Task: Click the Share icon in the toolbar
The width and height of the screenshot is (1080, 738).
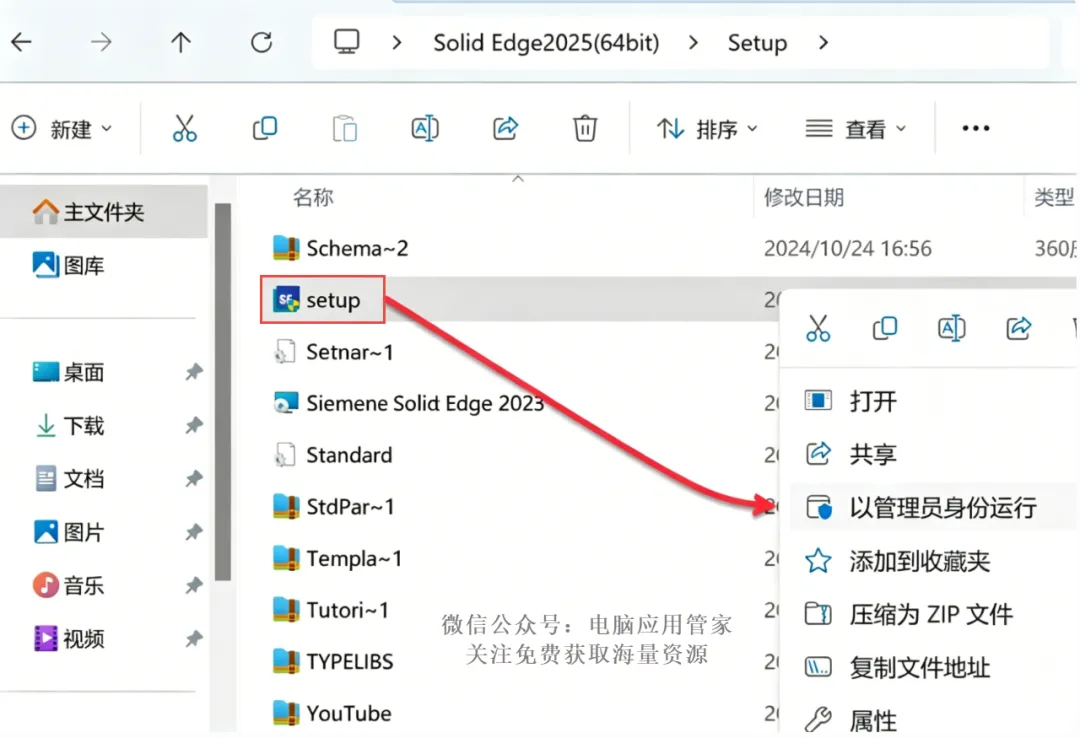Action: (x=505, y=128)
